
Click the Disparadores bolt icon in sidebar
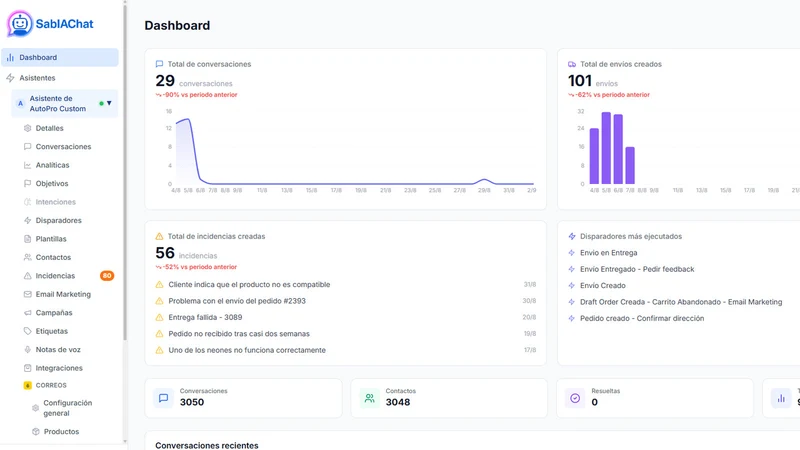click(28, 220)
